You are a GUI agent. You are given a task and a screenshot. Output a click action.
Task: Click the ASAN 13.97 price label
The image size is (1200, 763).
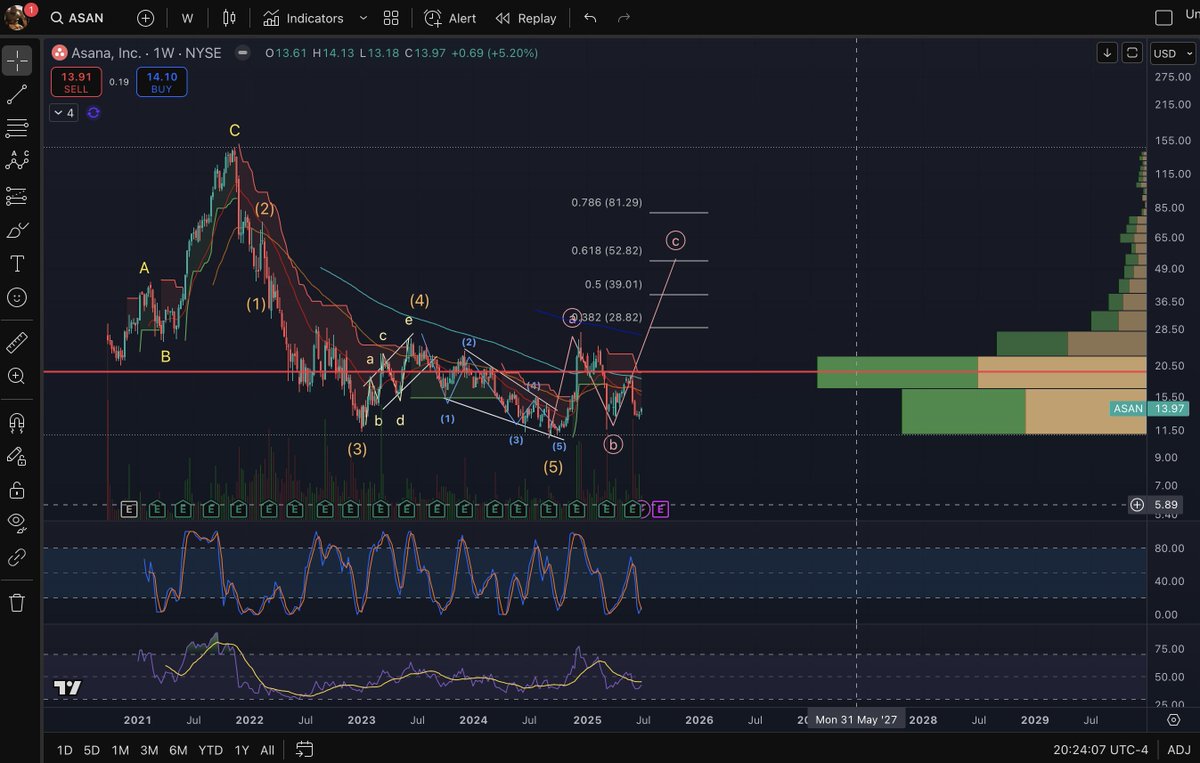tap(1151, 409)
